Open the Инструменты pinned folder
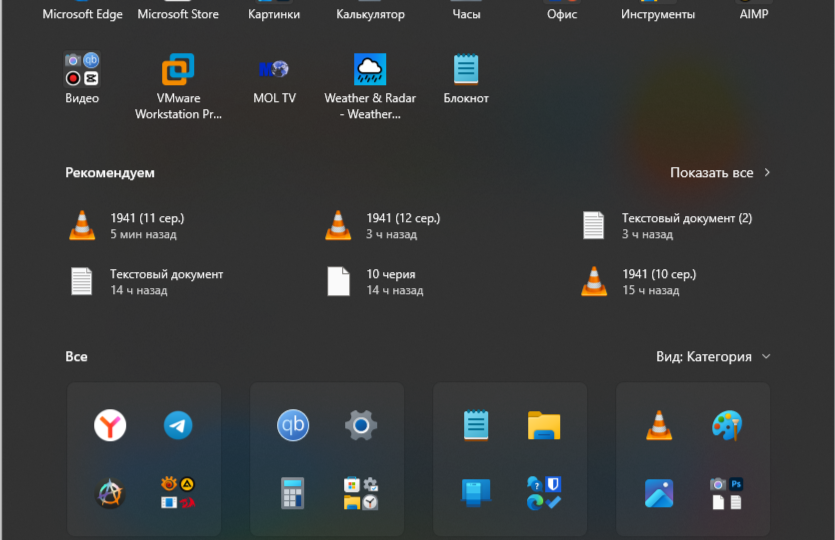835x540 pixels. tap(658, 12)
